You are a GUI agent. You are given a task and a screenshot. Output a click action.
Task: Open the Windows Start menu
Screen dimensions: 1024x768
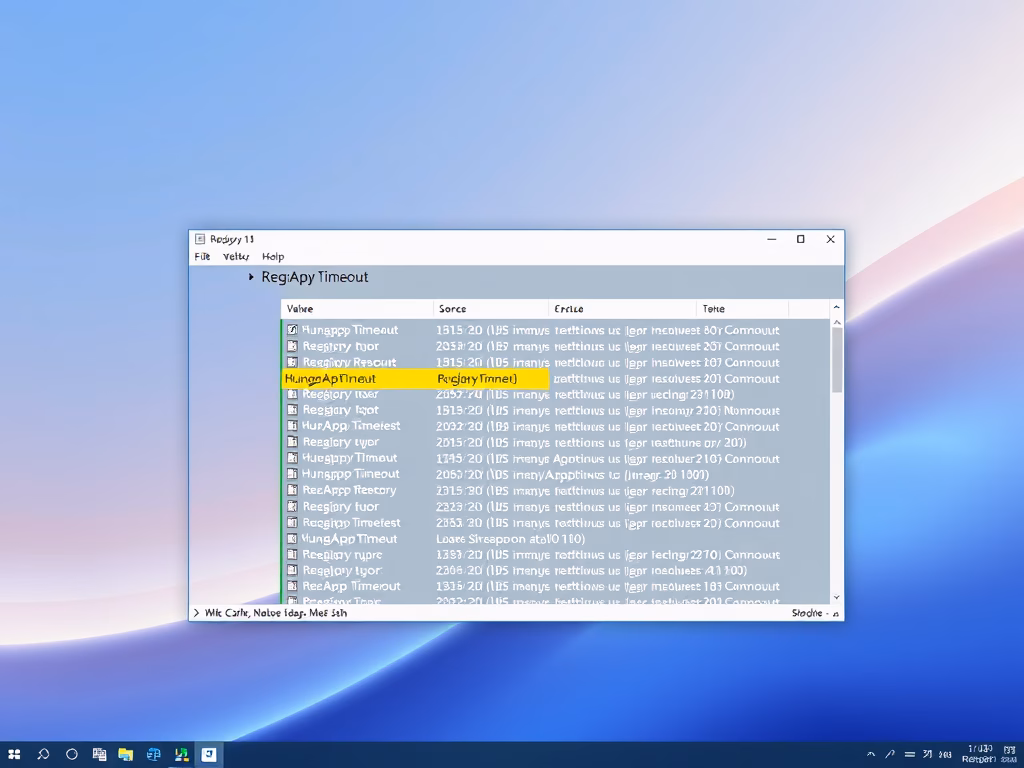(15, 755)
